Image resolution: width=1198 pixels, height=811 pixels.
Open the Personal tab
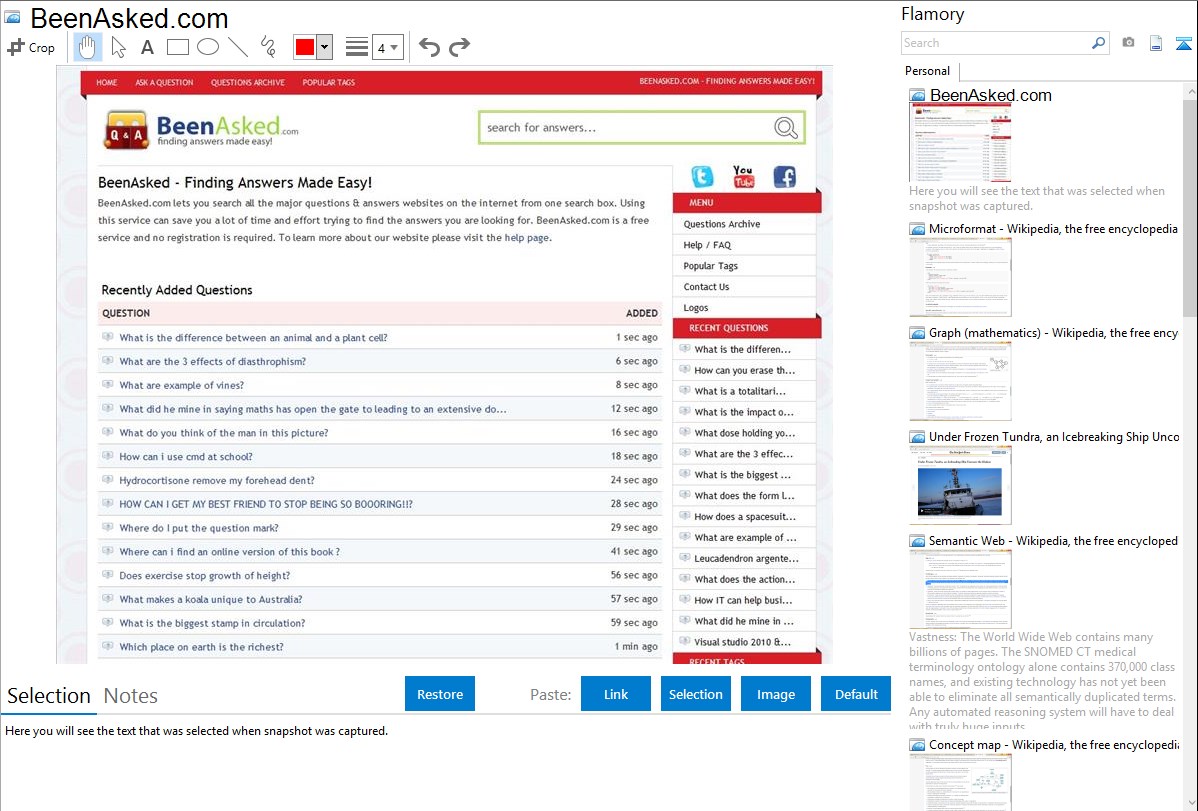(x=927, y=71)
